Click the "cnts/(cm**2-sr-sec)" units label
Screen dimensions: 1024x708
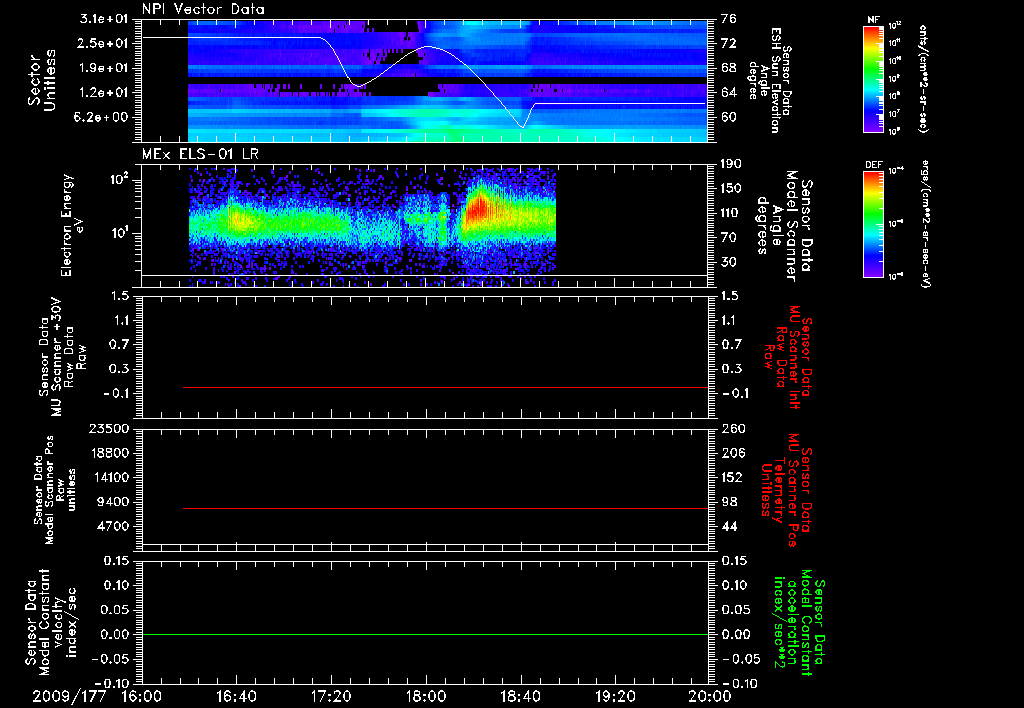coord(923,79)
